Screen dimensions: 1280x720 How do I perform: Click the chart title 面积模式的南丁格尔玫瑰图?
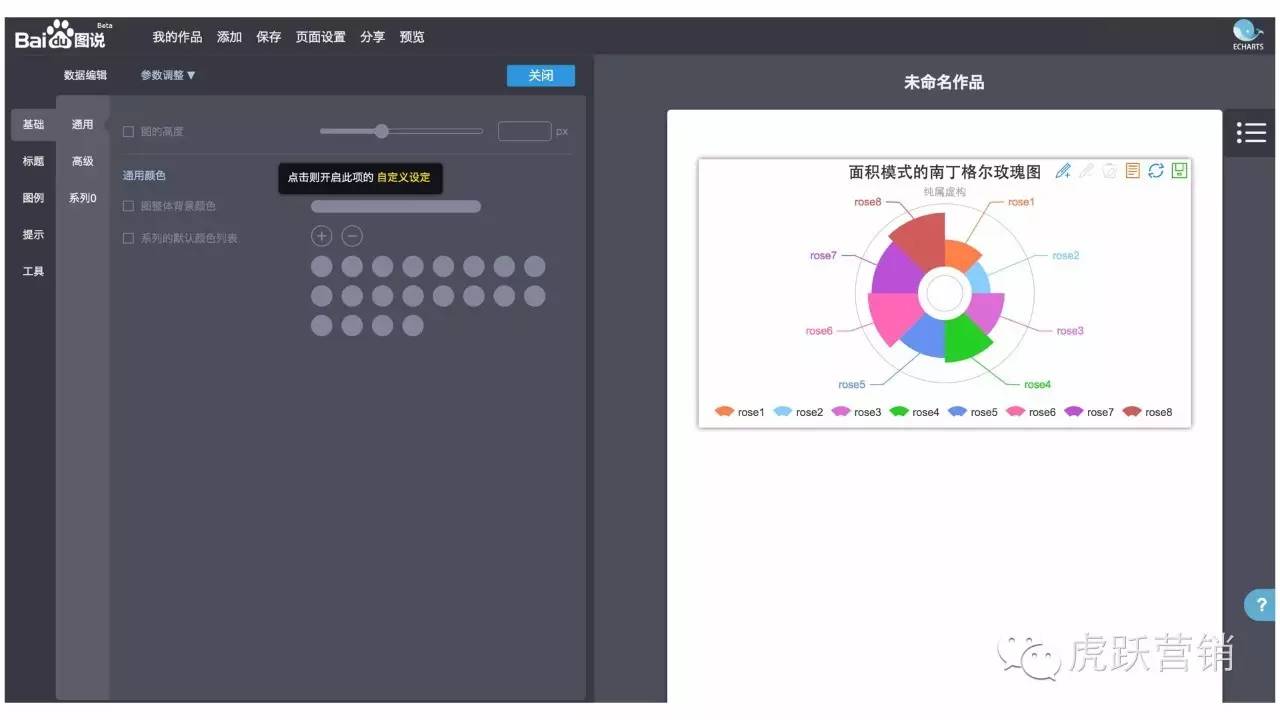[x=945, y=172]
